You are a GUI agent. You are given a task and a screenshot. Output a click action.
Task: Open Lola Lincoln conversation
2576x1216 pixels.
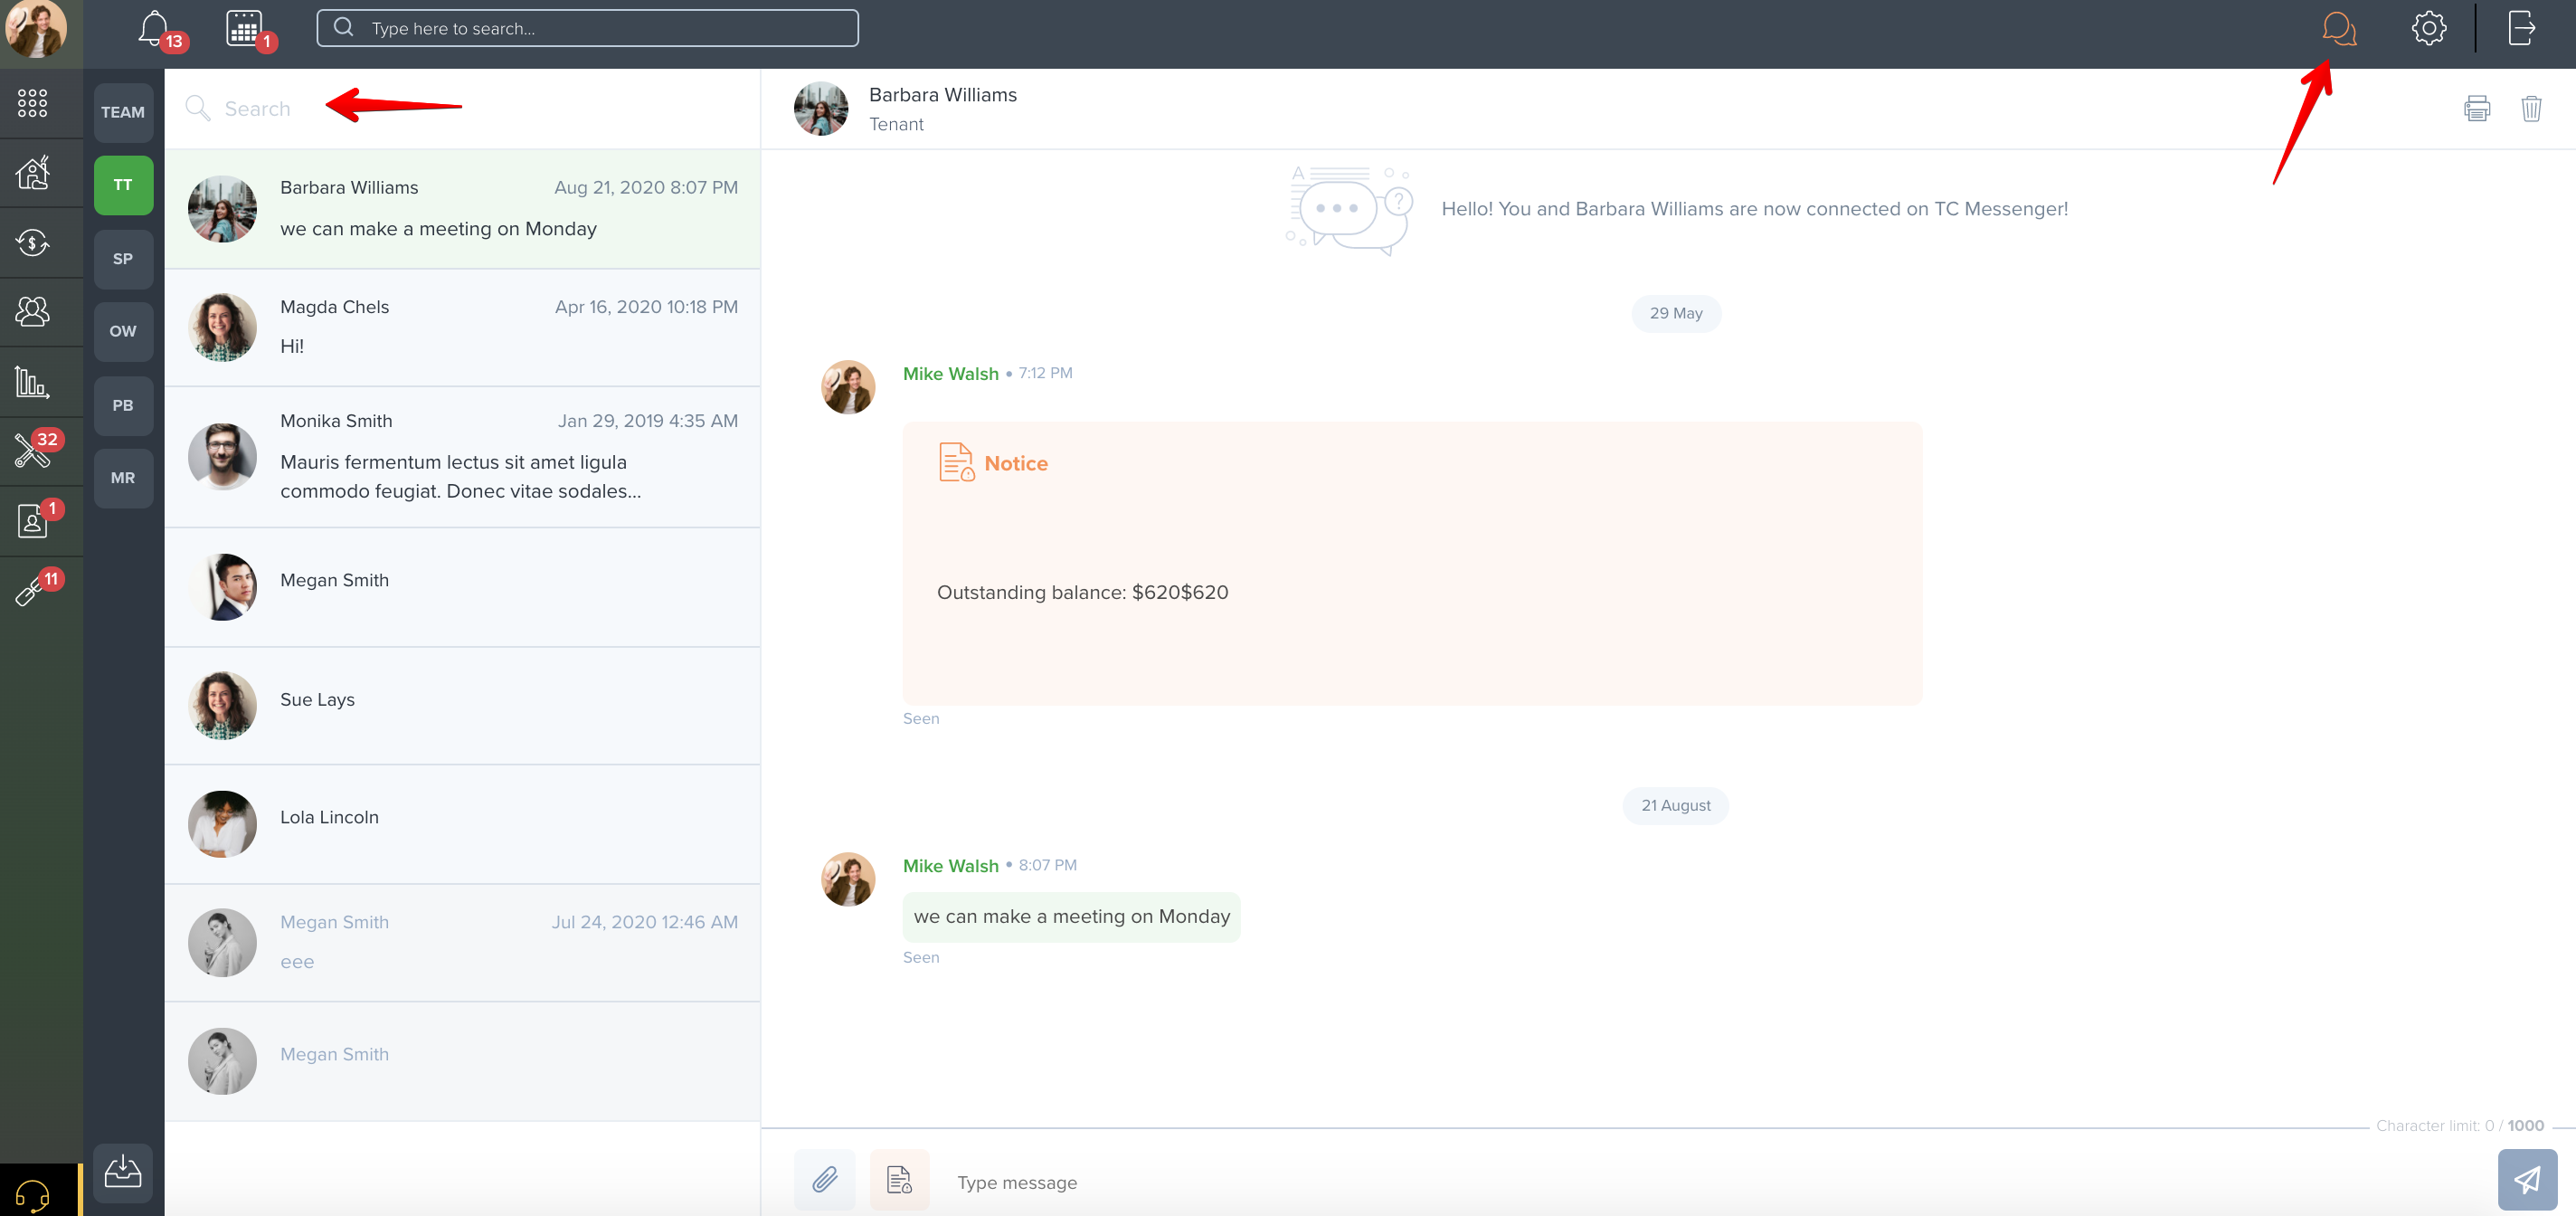[x=462, y=824]
